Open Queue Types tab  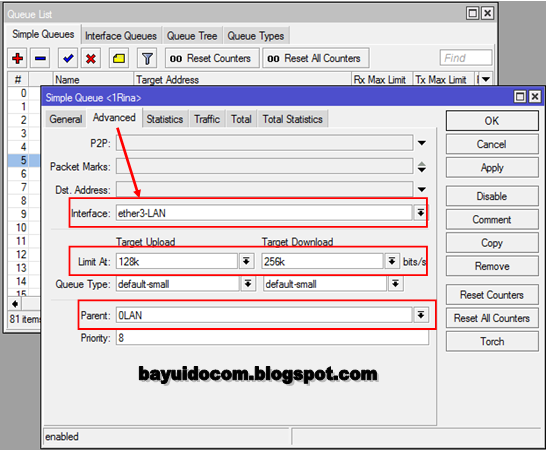(256, 36)
